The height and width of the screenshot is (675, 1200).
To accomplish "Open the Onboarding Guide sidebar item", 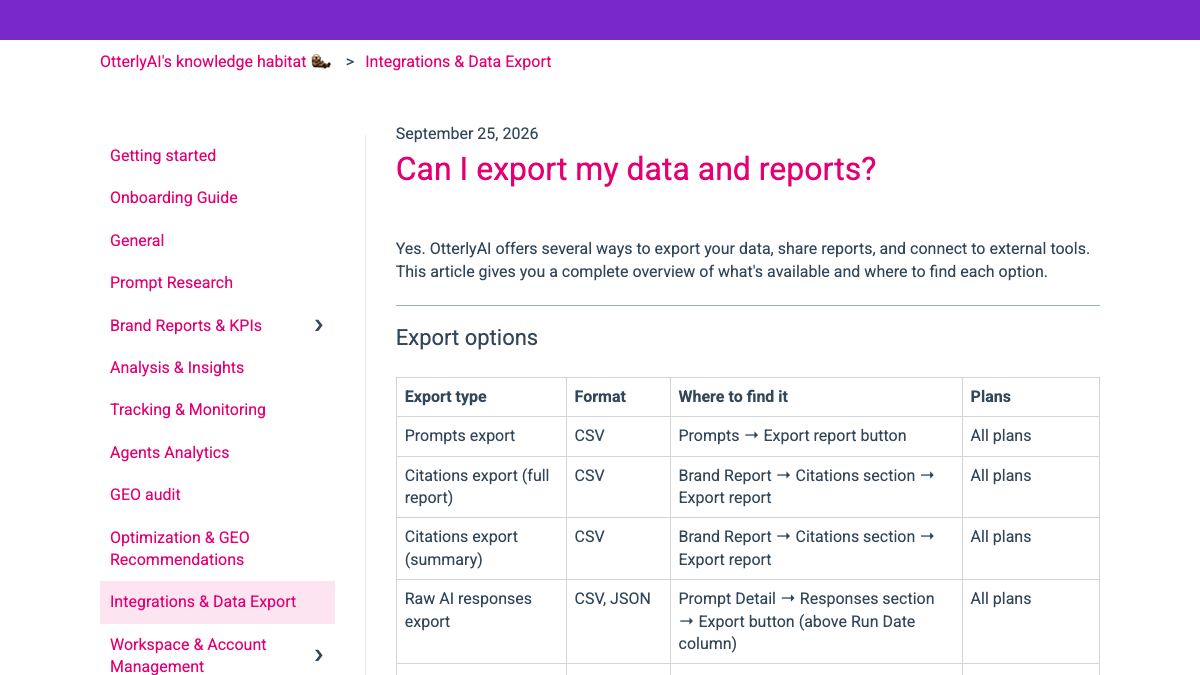I will coord(174,197).
